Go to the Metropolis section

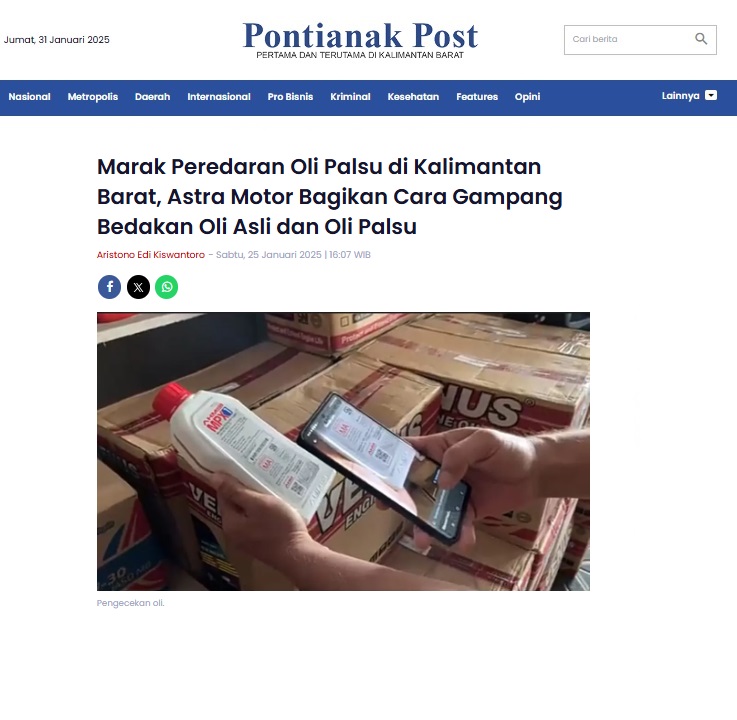[x=93, y=97]
